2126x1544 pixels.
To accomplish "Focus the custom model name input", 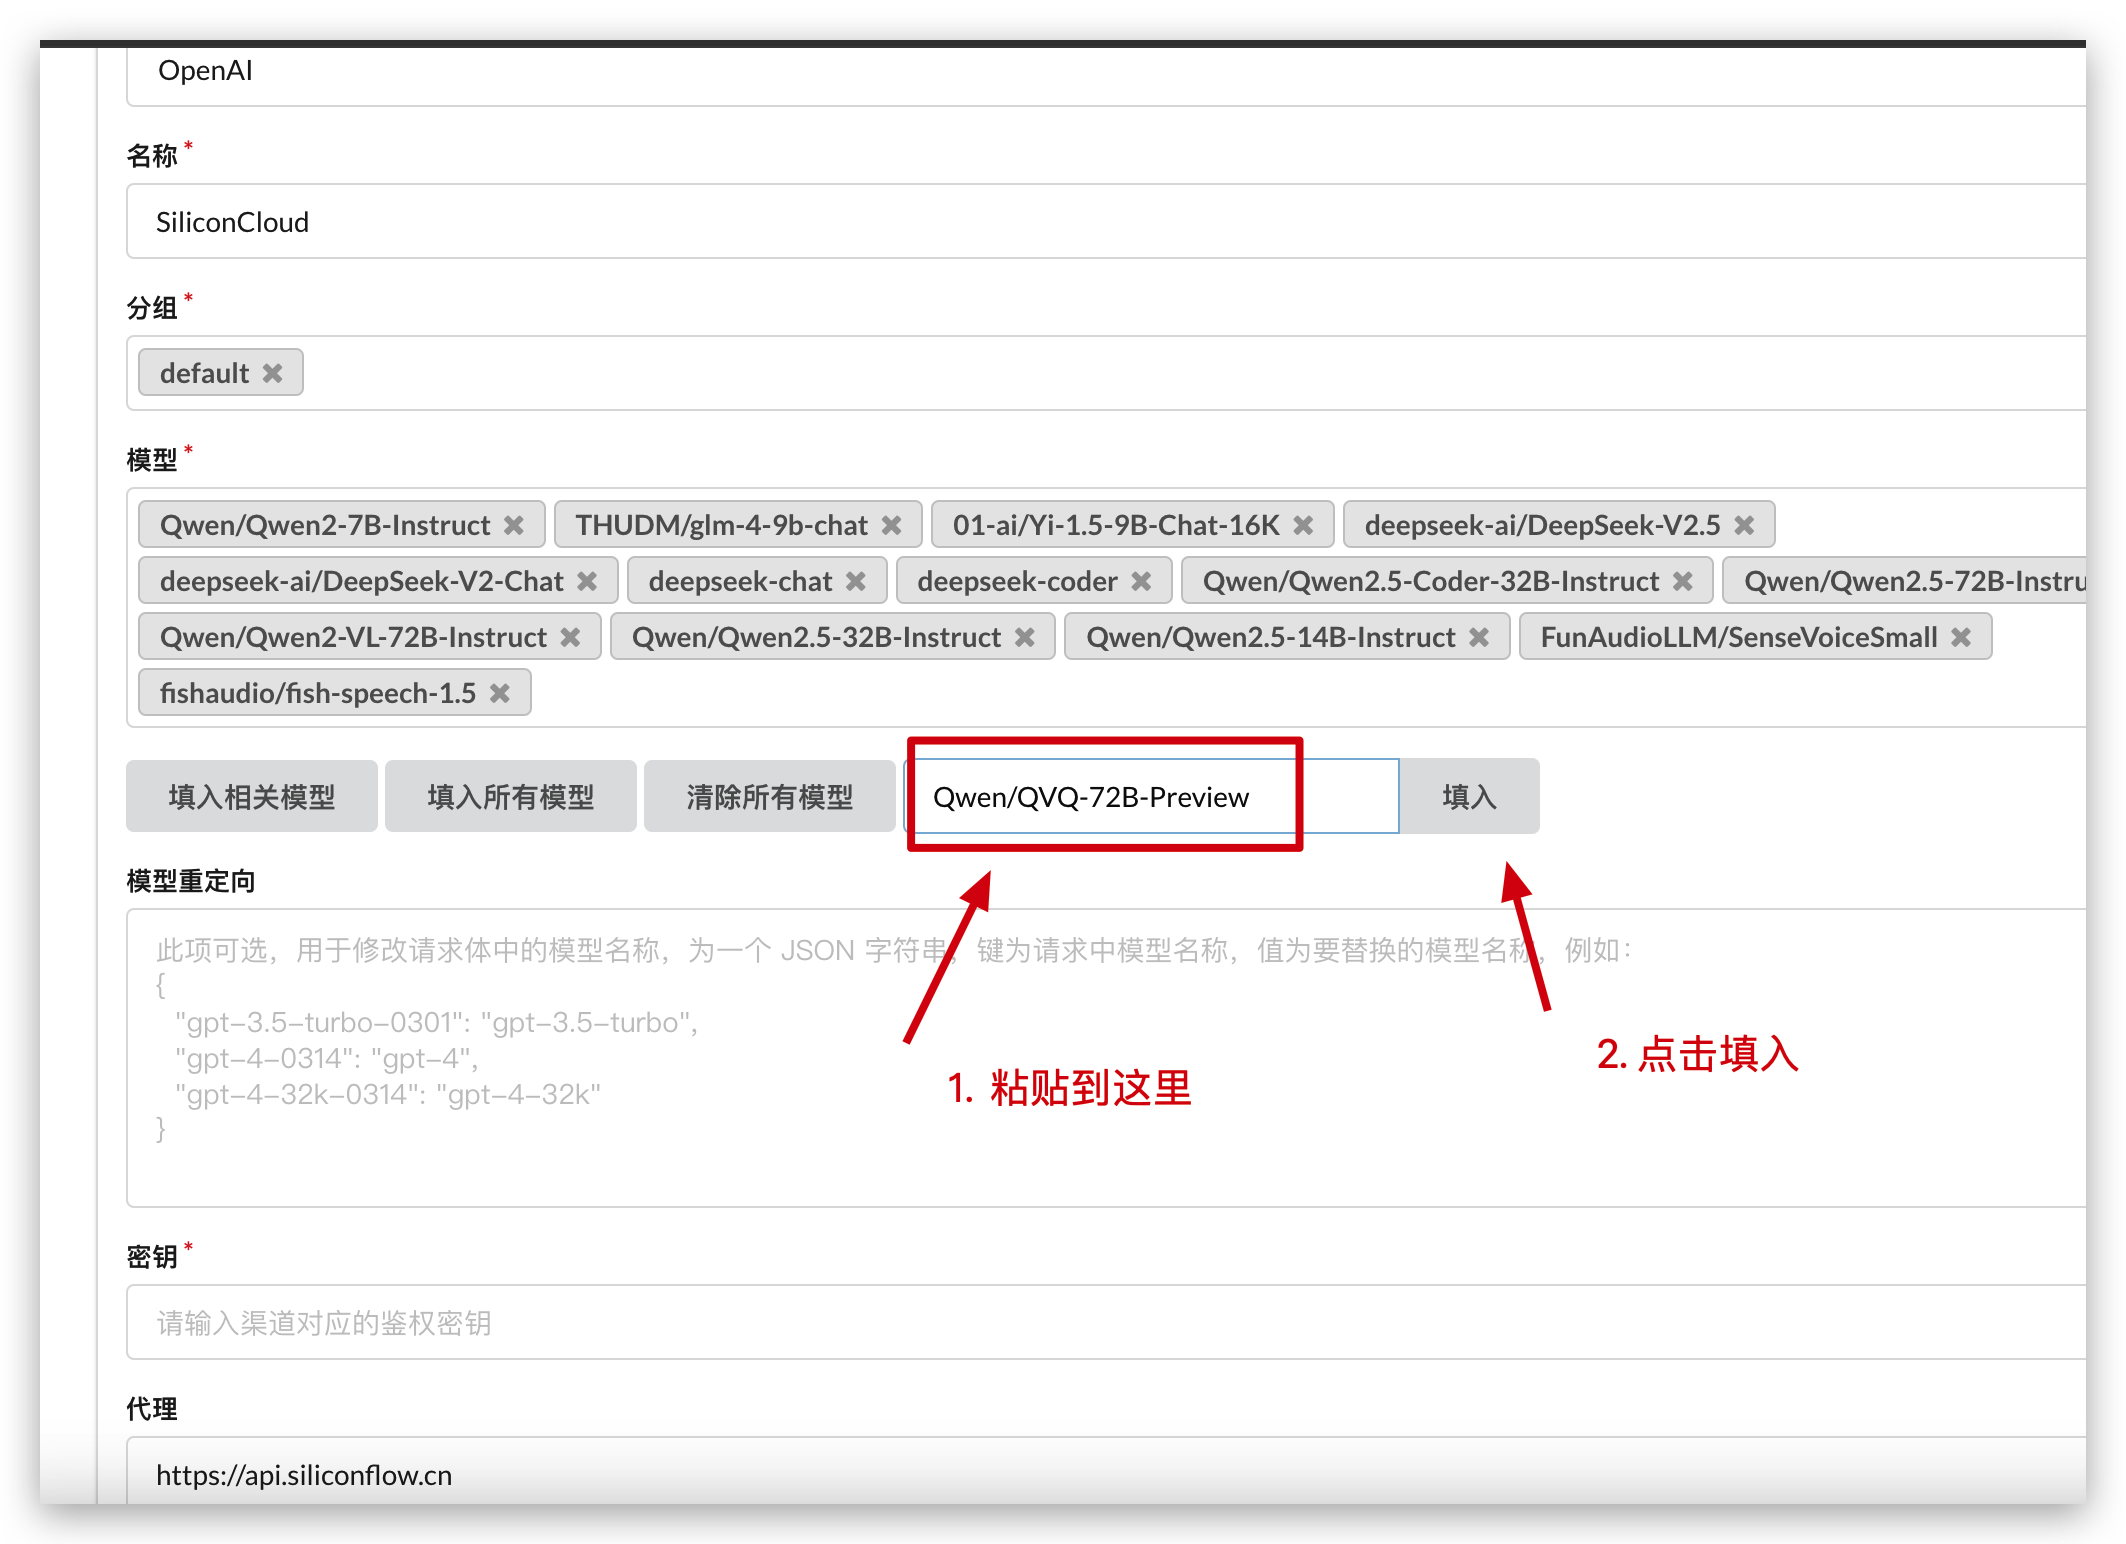I will coord(1150,796).
